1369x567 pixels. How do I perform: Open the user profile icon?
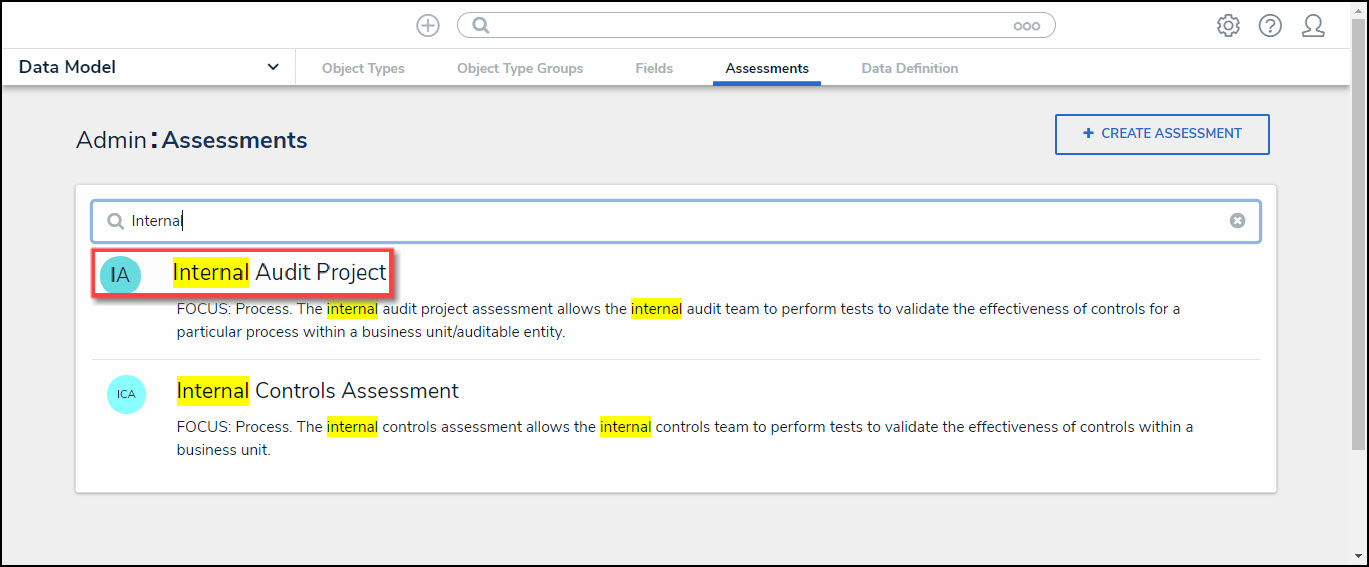pos(1313,26)
